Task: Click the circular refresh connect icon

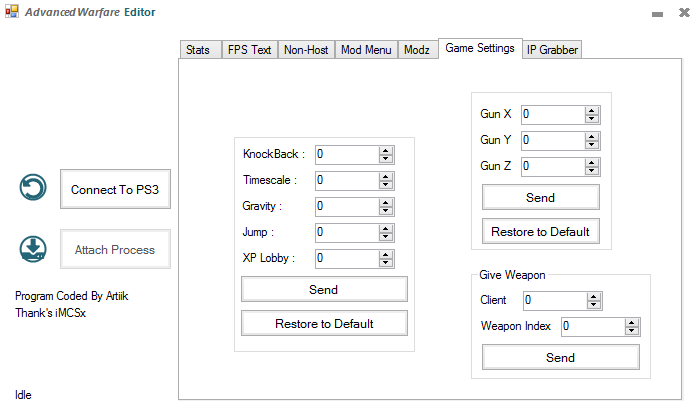Action: pyautogui.click(x=33, y=187)
